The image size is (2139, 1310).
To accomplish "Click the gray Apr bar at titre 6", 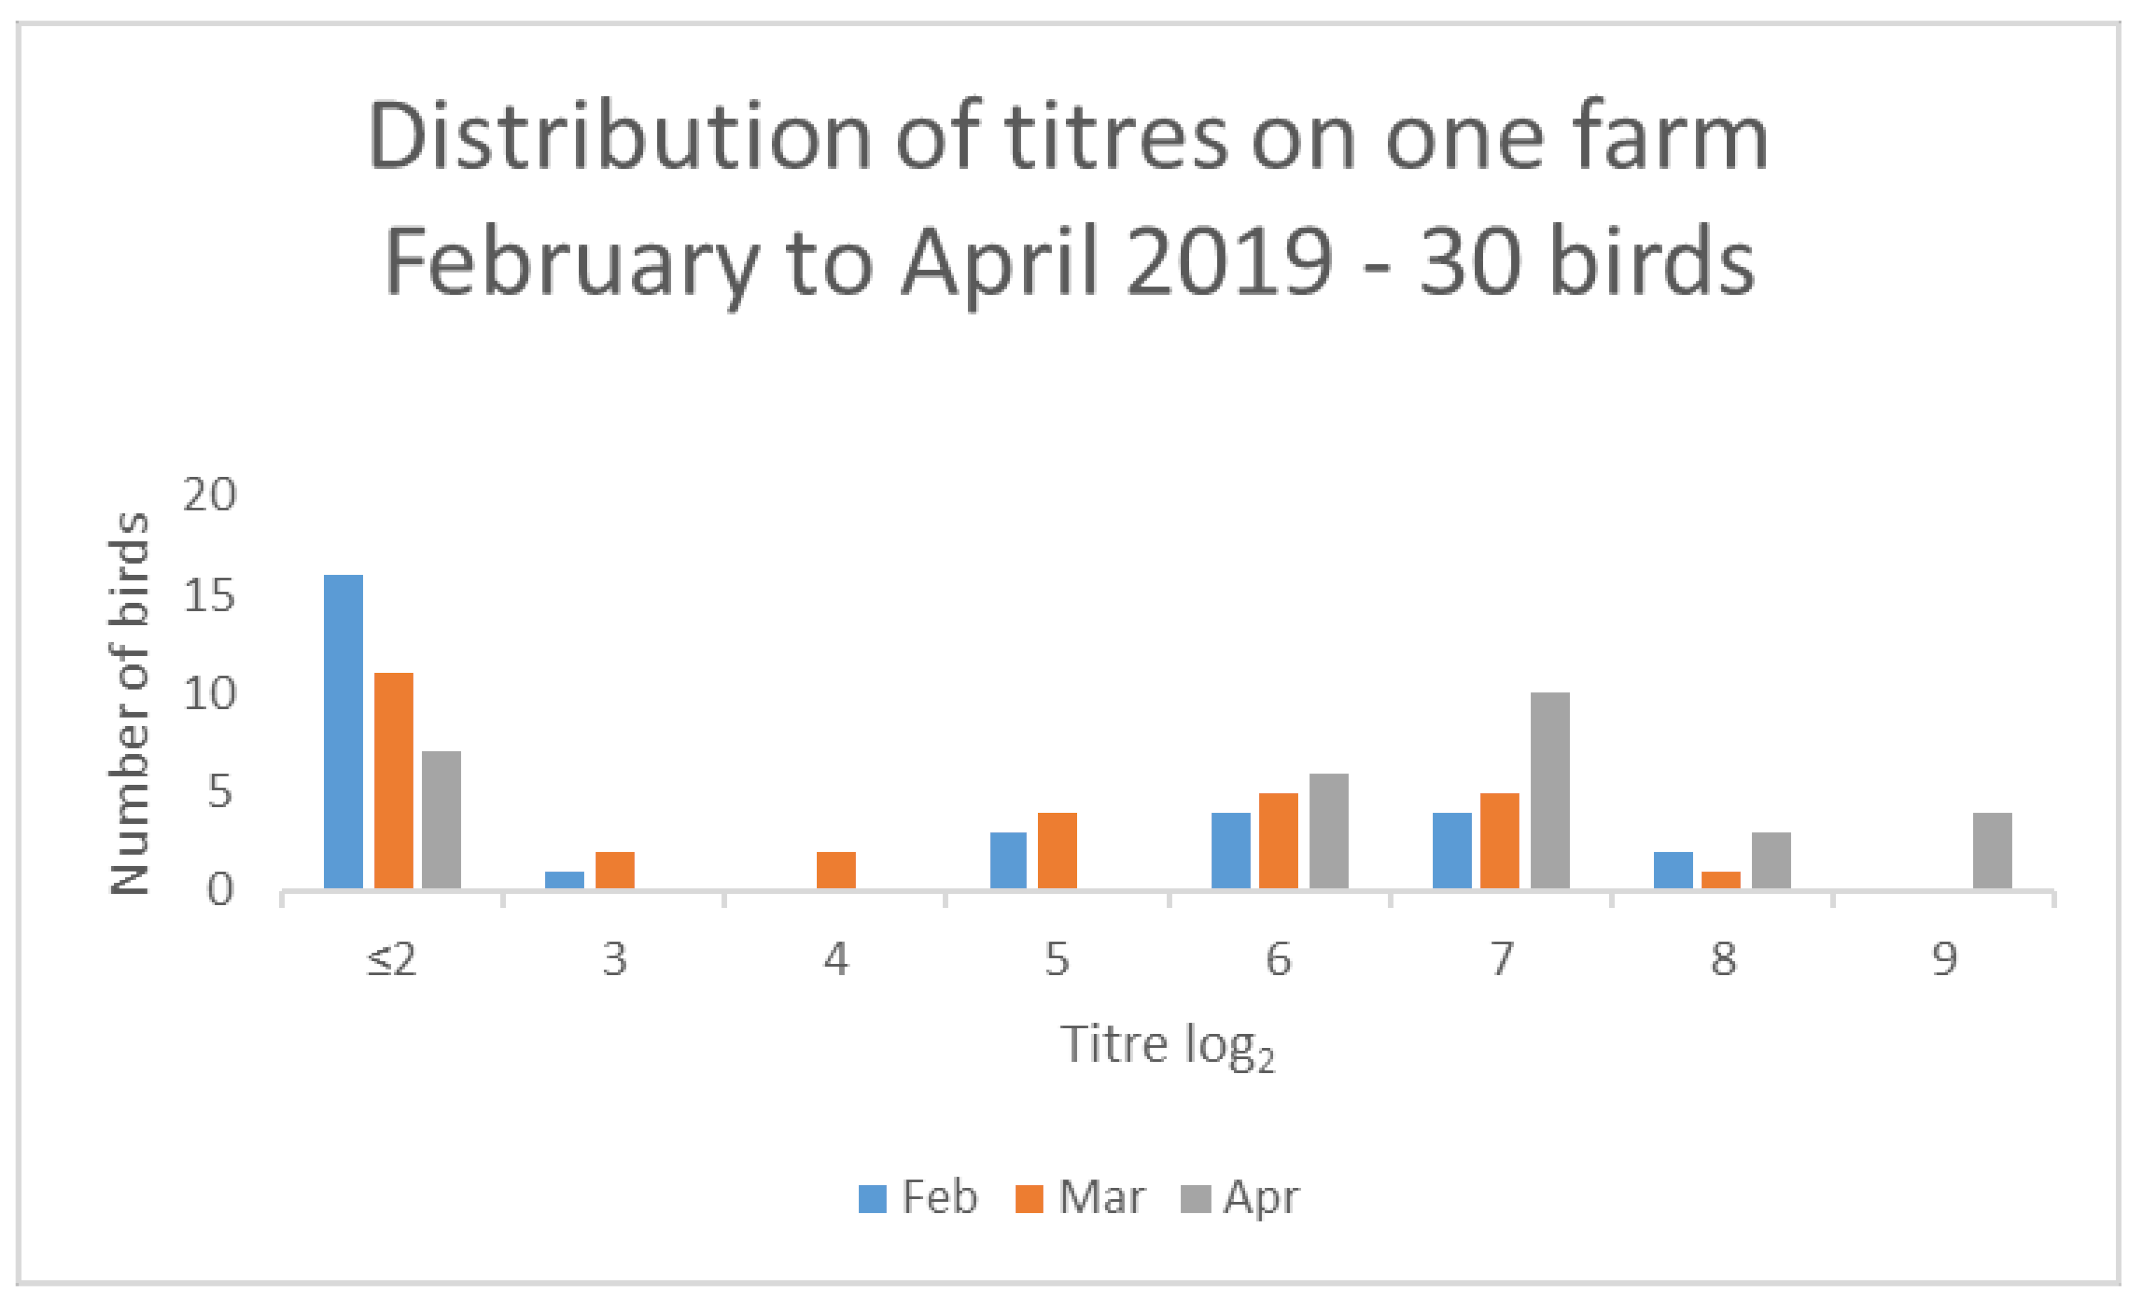I will pos(1328,831).
